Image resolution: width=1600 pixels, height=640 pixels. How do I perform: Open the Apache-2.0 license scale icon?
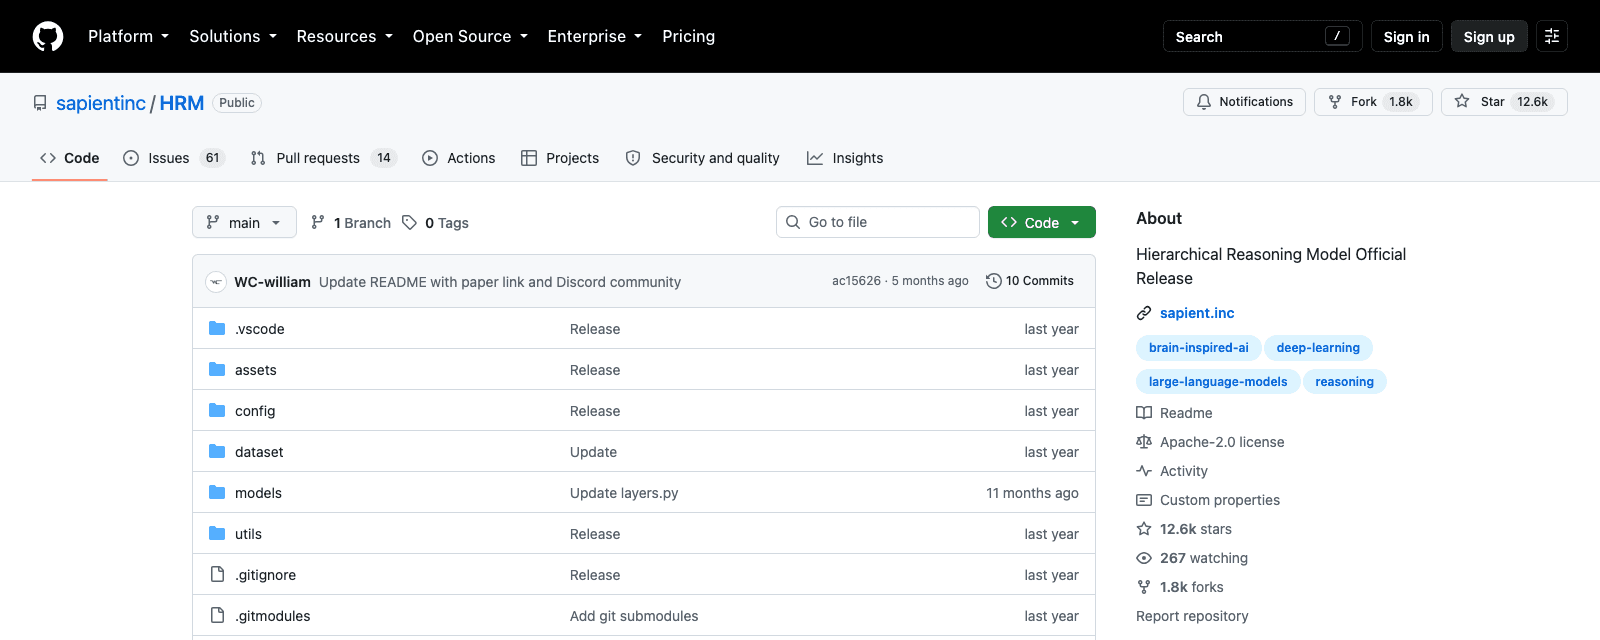pyautogui.click(x=1144, y=442)
